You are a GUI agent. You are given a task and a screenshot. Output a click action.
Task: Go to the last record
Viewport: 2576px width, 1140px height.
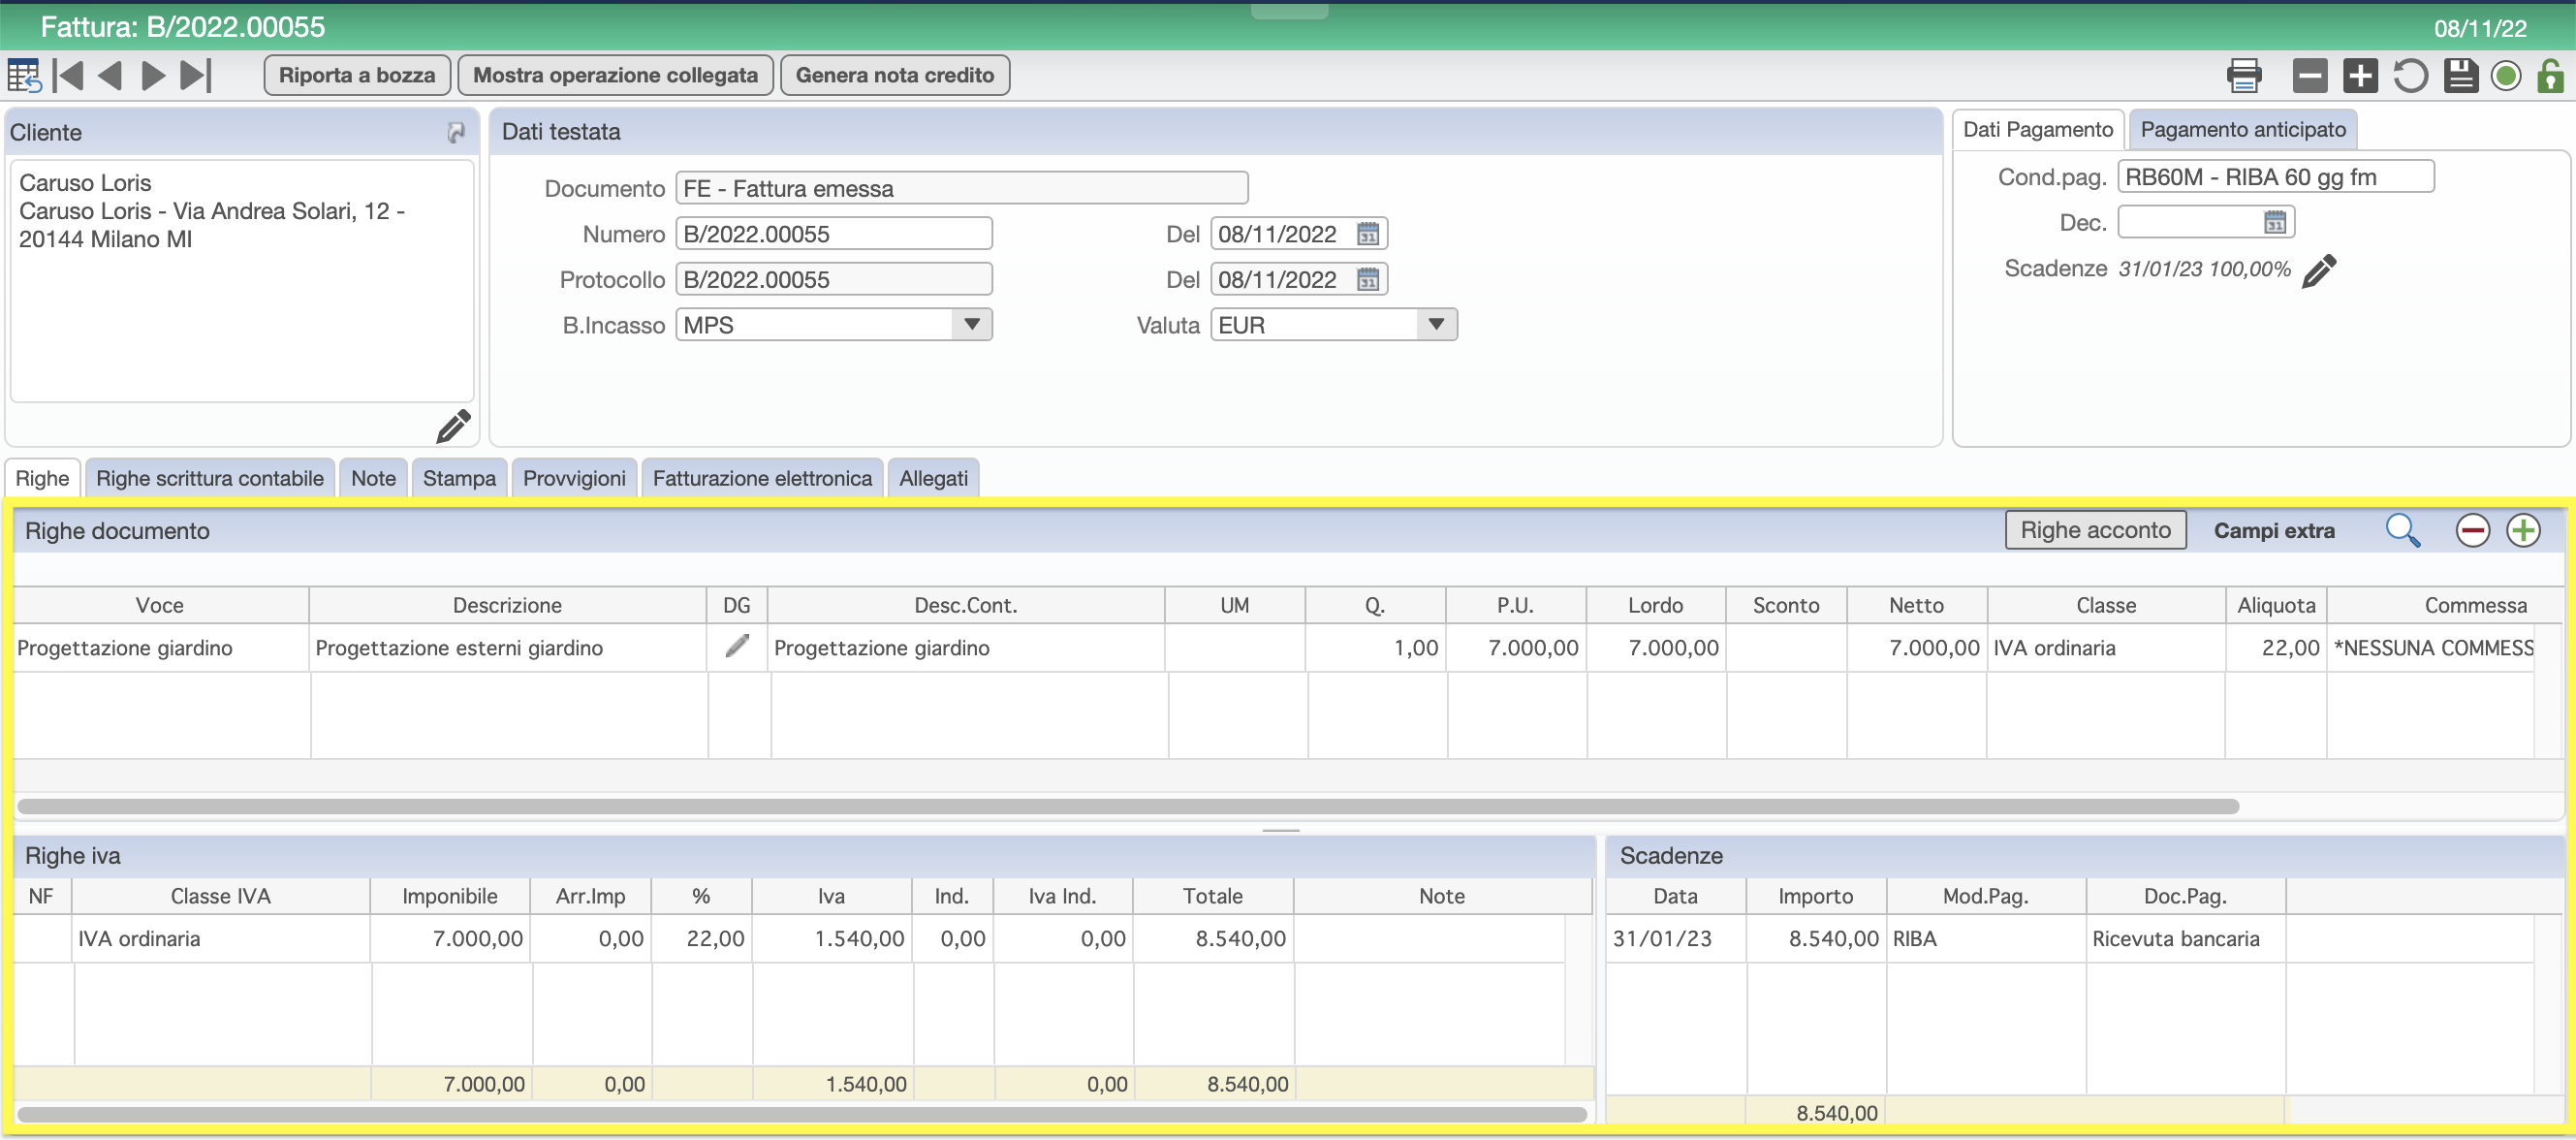(196, 76)
